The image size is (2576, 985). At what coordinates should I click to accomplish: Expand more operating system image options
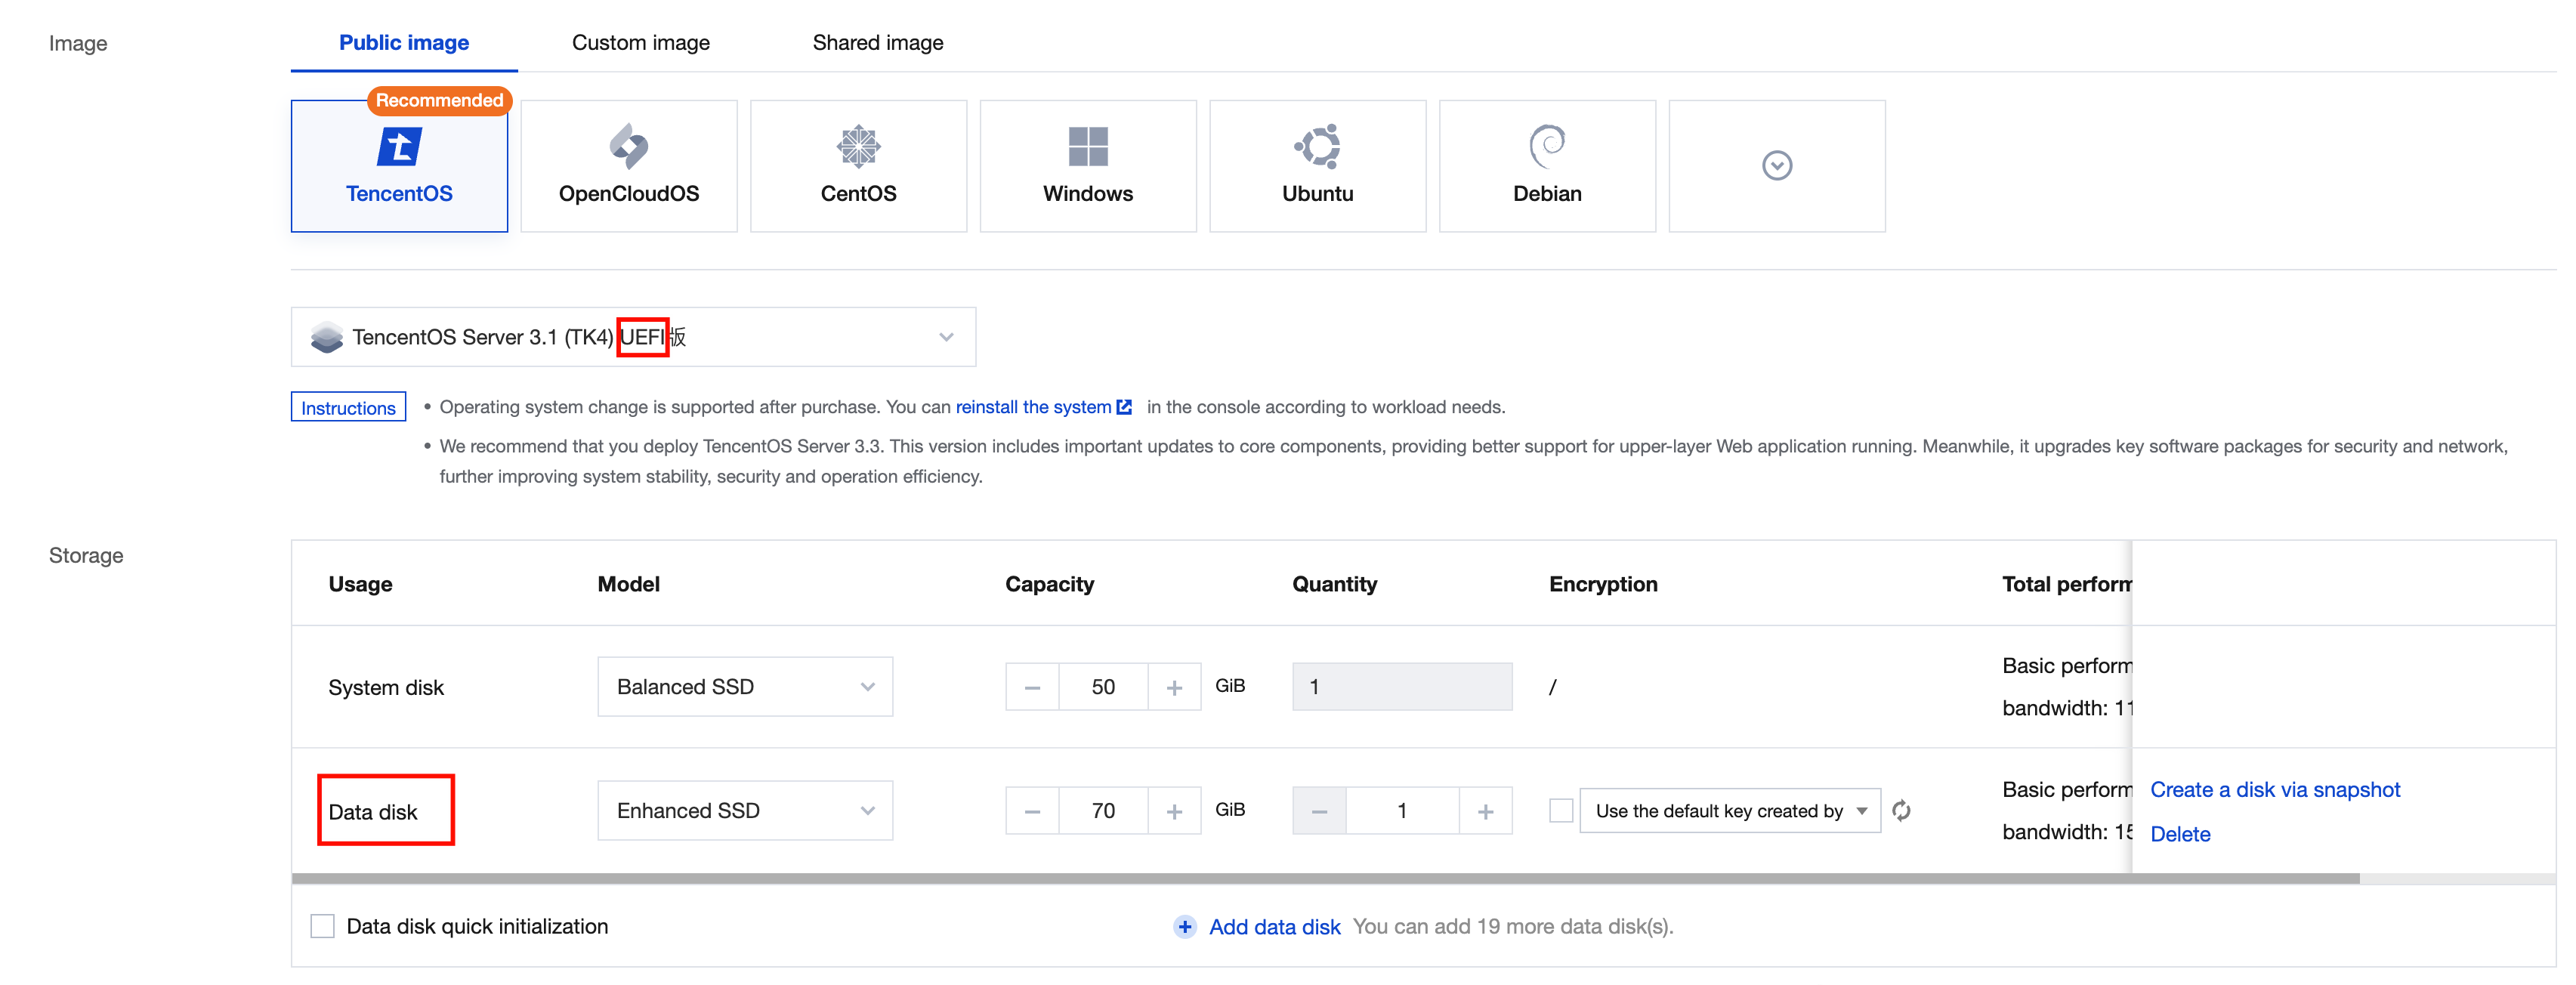click(x=1776, y=166)
